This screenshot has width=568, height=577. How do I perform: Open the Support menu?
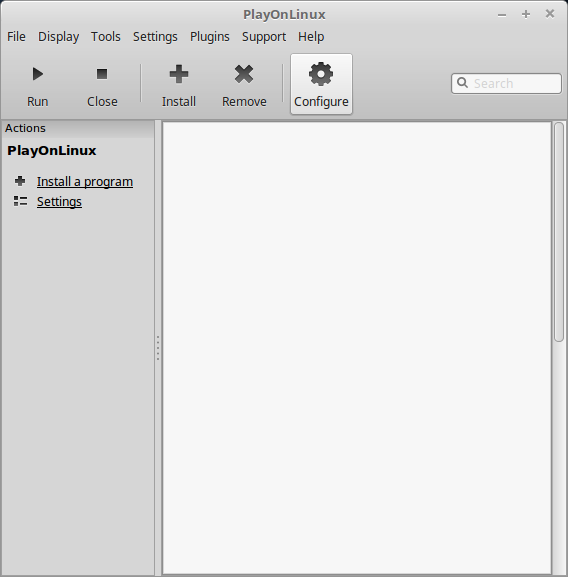(264, 36)
